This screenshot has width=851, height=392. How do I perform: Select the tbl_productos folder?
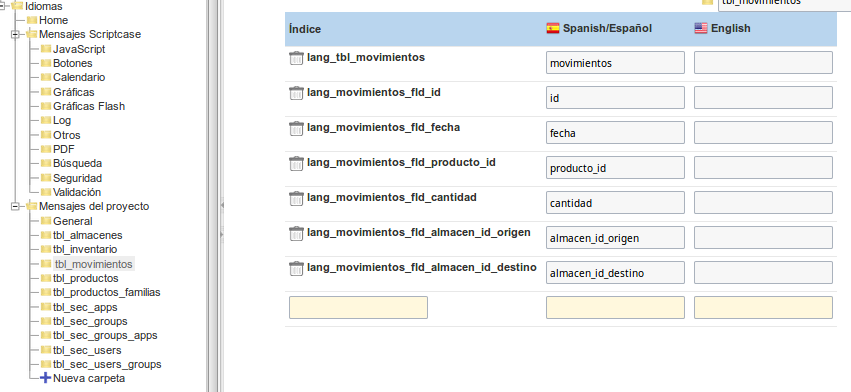point(86,278)
